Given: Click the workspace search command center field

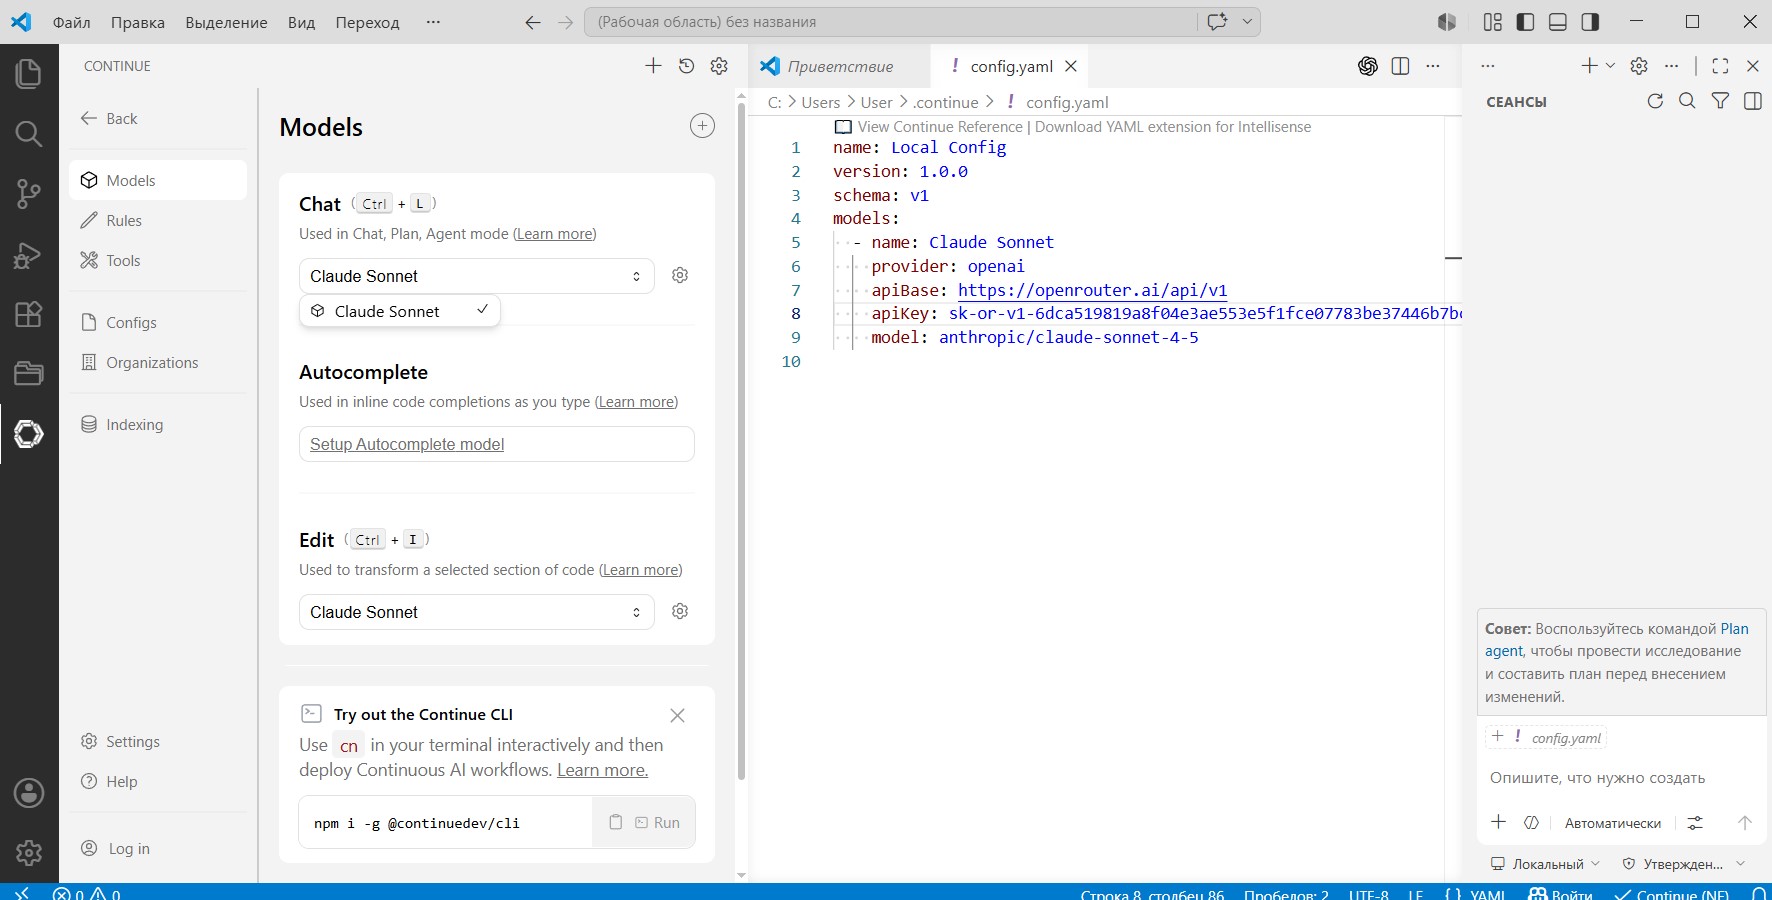Looking at the screenshot, I should tap(890, 22).
